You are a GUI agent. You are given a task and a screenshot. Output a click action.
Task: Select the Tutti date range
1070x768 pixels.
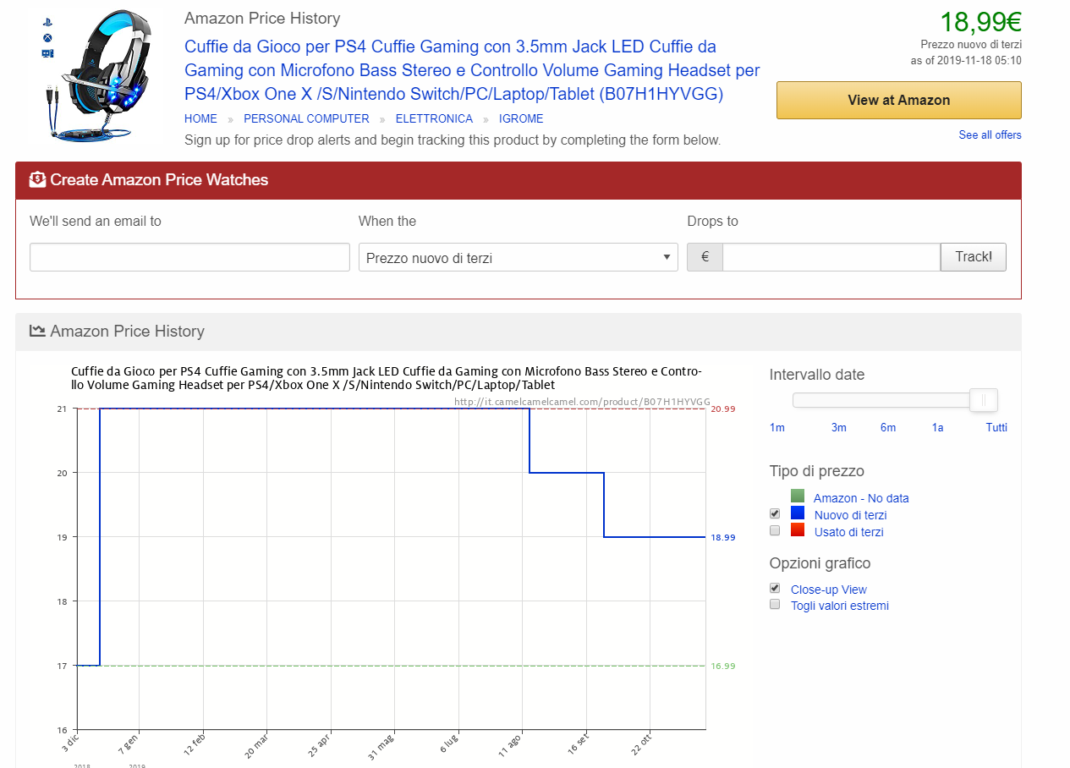(x=996, y=427)
